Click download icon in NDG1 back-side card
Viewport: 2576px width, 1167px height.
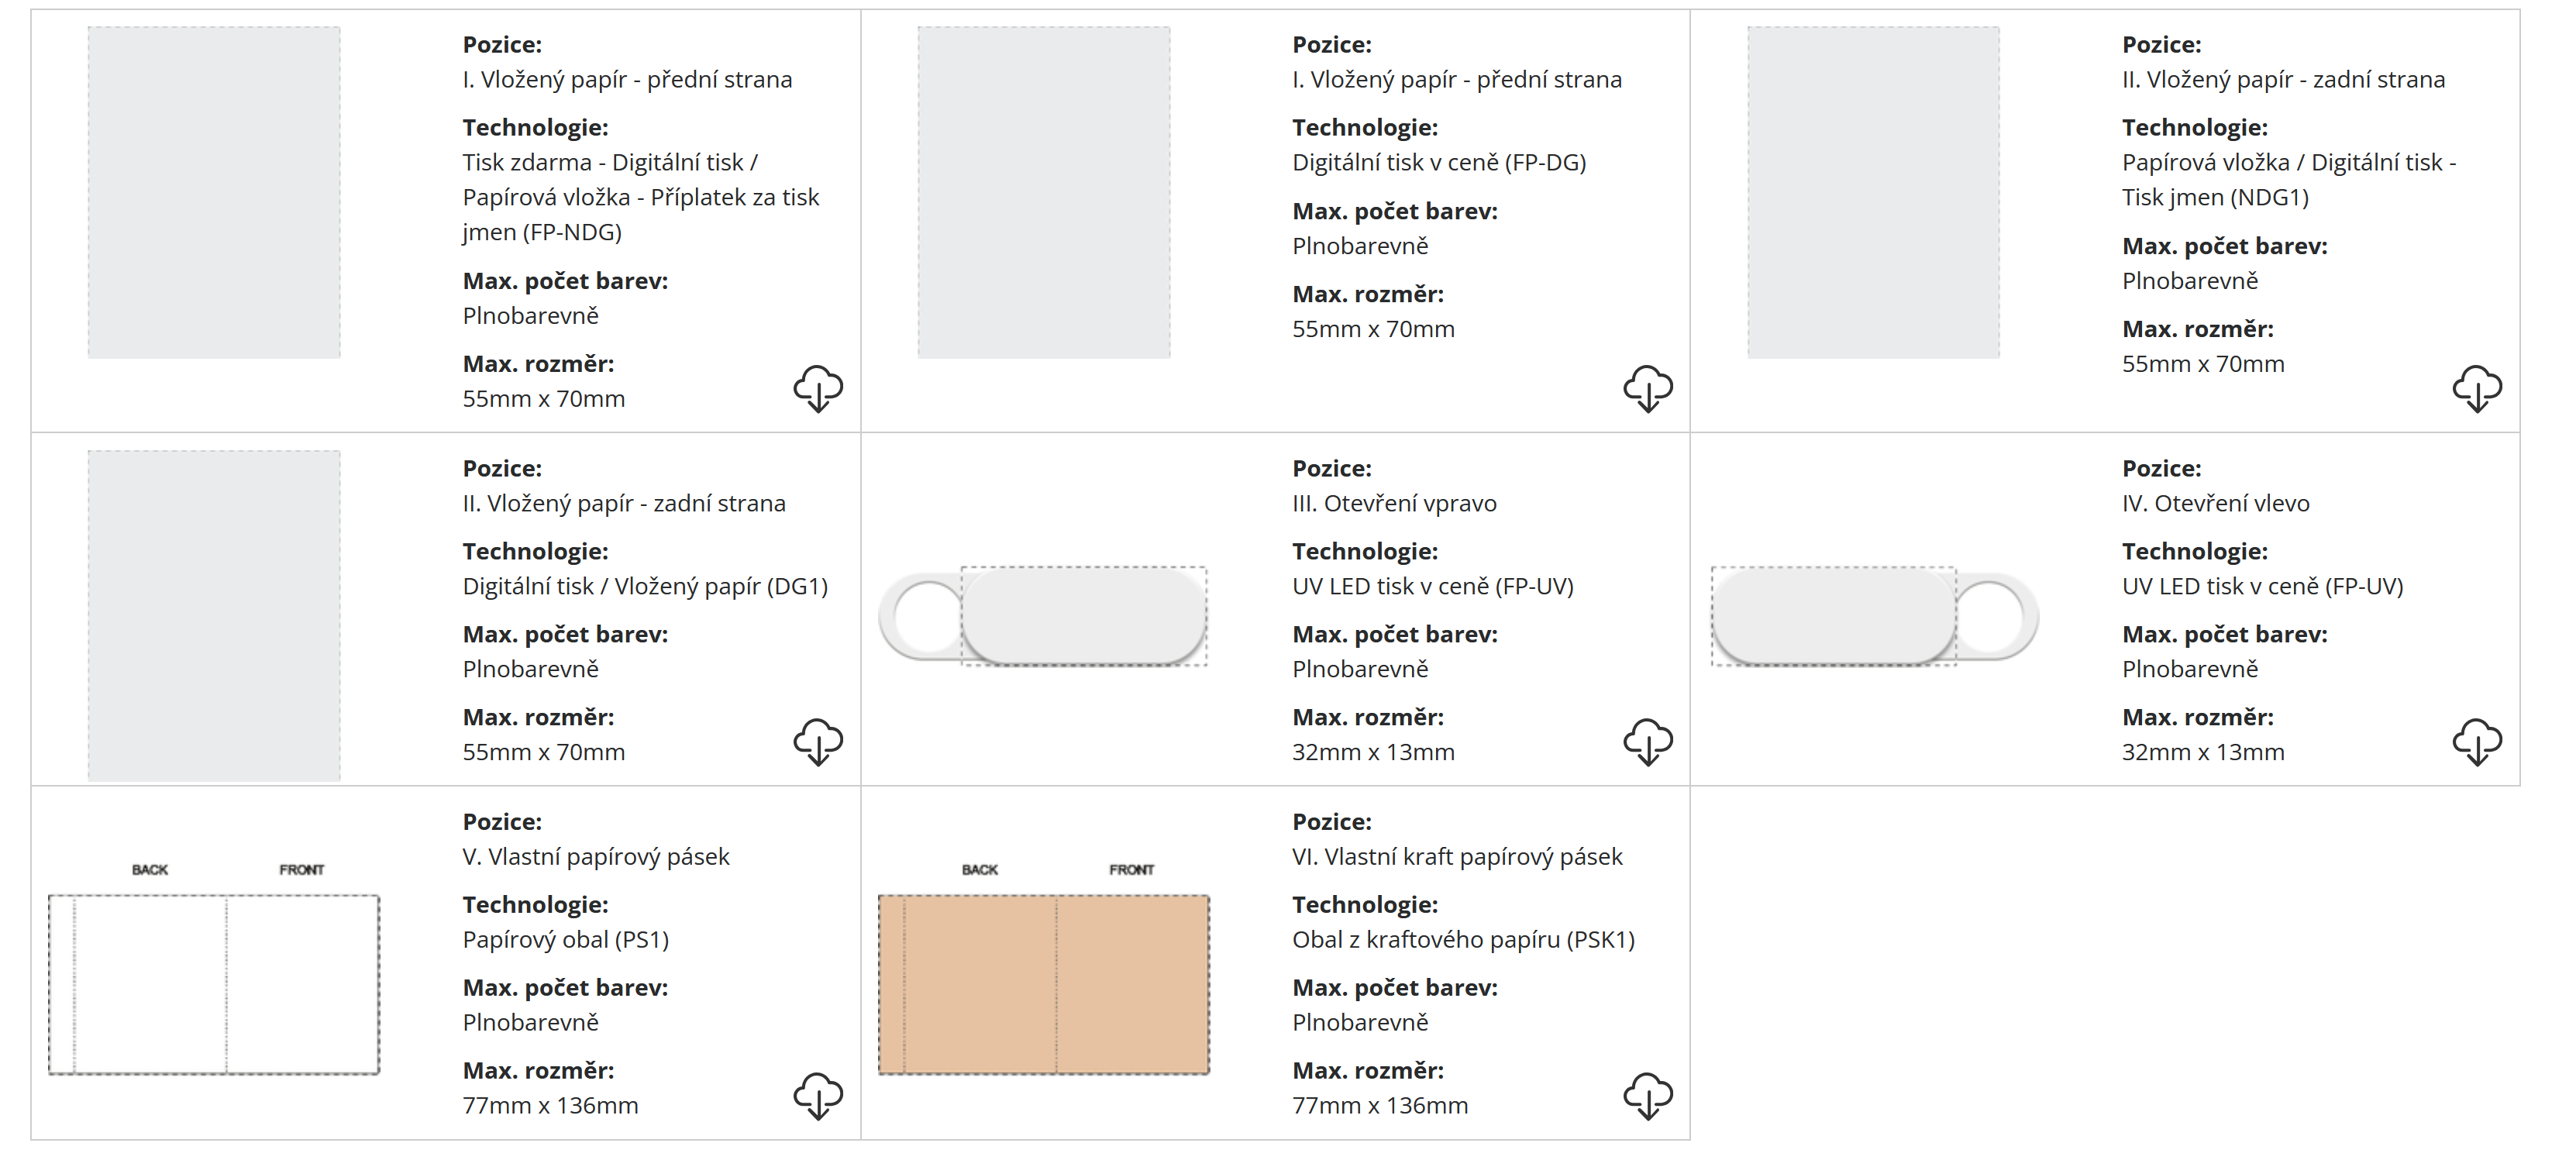pos(2476,388)
